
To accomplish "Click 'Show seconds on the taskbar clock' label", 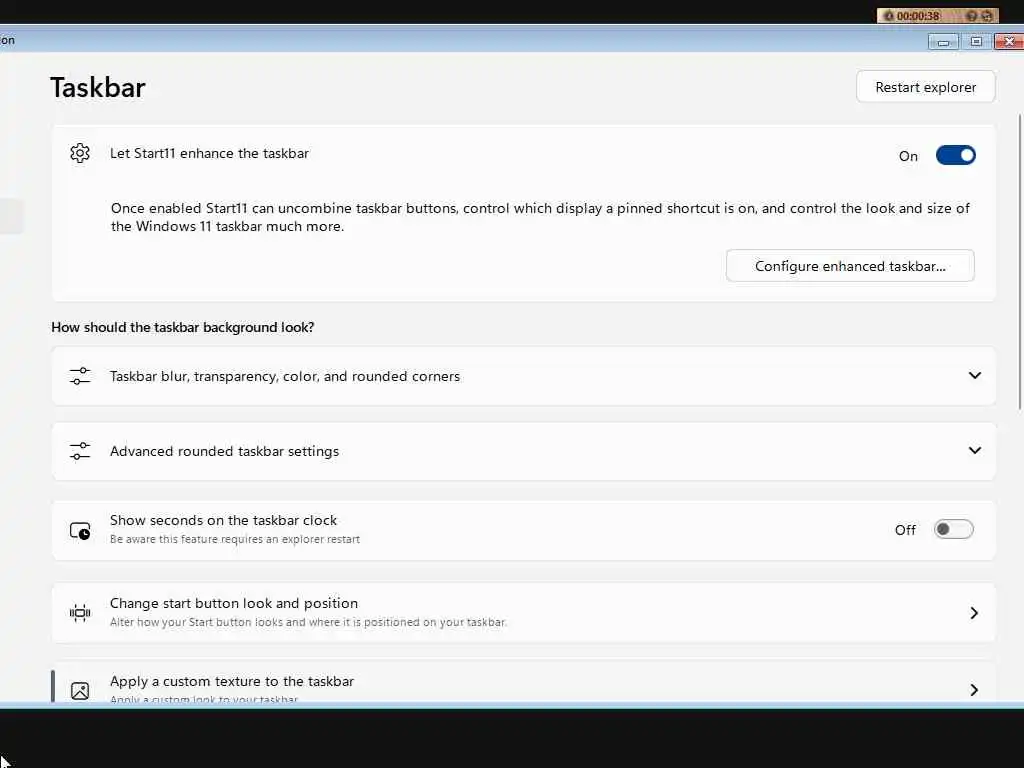I will click(223, 520).
